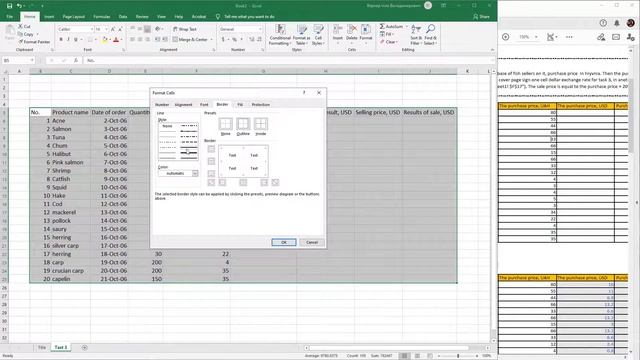Select the Task 1 sheet tab
Viewport: 640px width, 360px height.
point(60,347)
